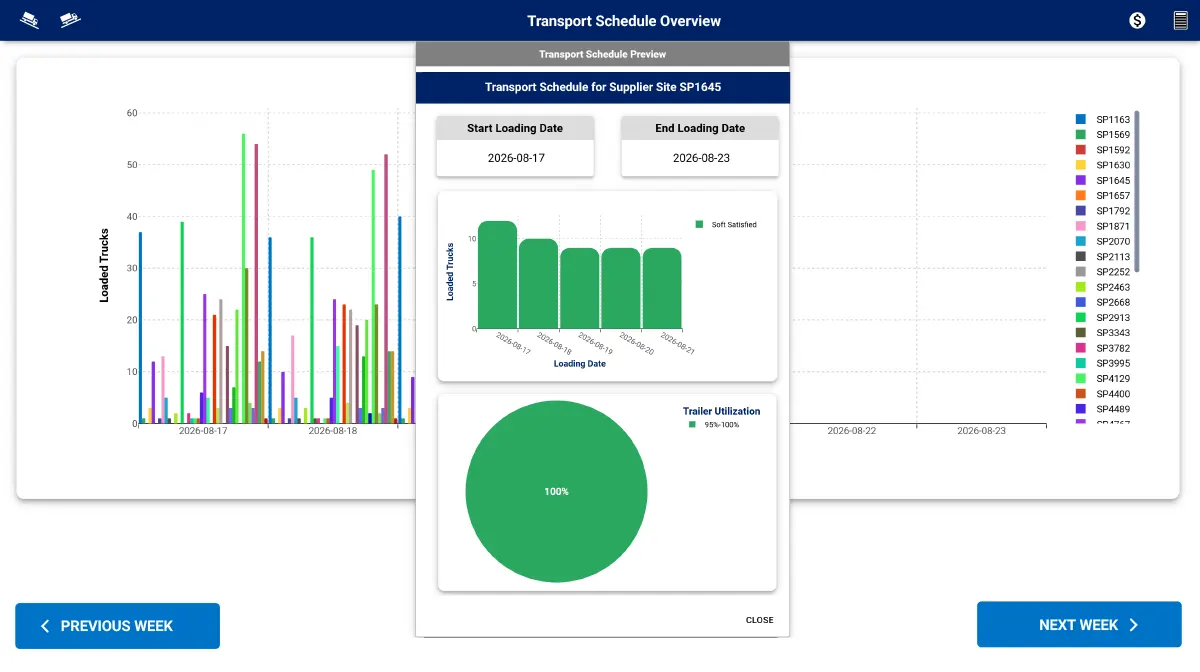1200x672 pixels.
Task: Click the End Loading Date value 2026-08-23
Action: pyautogui.click(x=700, y=158)
